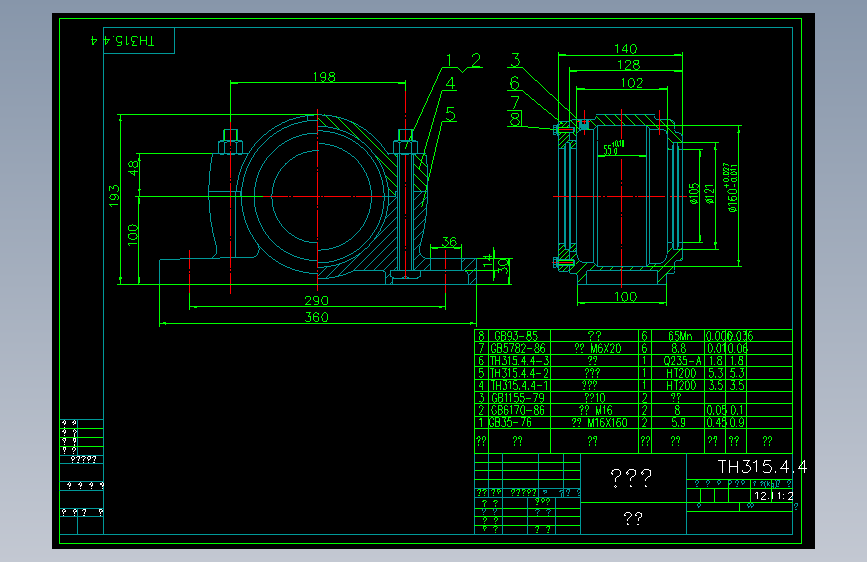The image size is (867, 562).
Task: Click the 290 hole spacing dimension
Action: coord(316,300)
